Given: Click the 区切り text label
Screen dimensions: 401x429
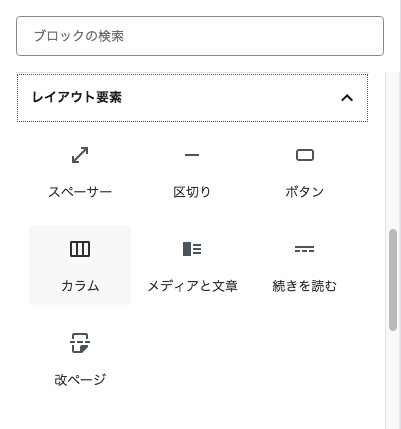Looking at the screenshot, I should [x=192, y=192].
